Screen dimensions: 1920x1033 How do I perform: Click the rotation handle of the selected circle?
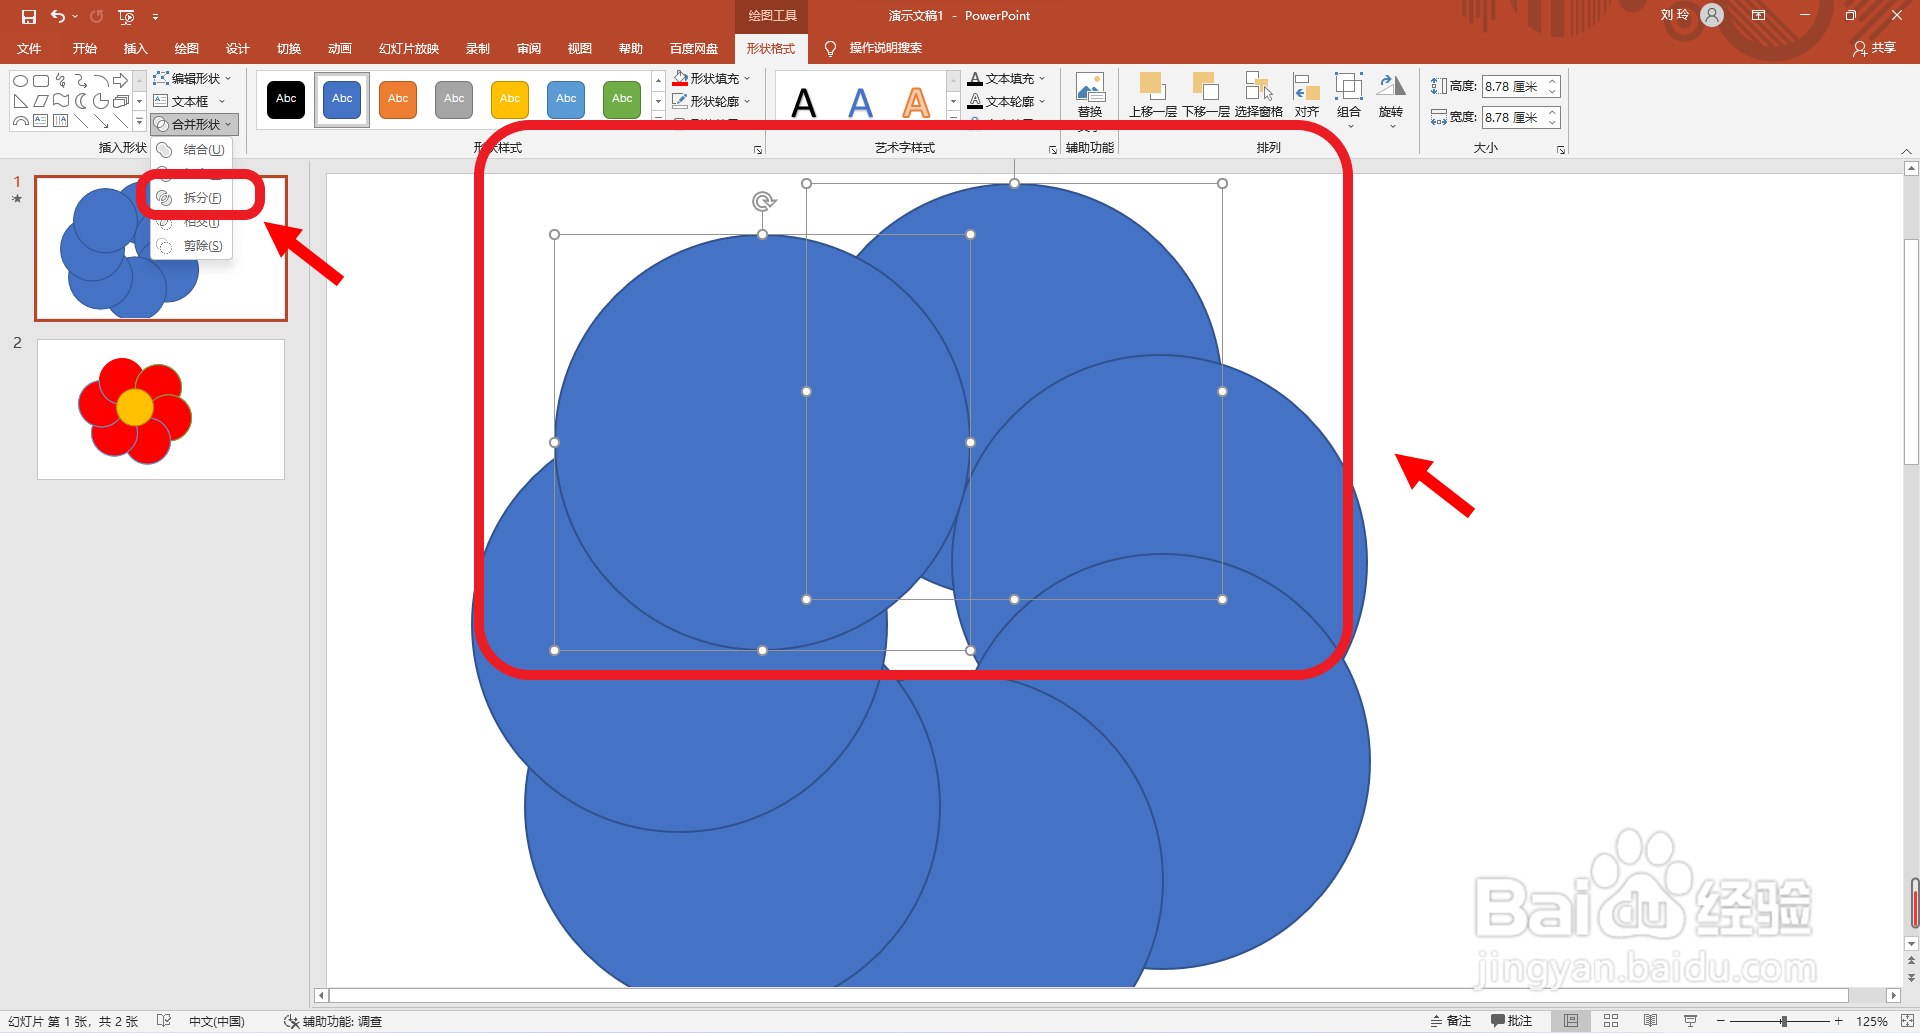coord(763,202)
